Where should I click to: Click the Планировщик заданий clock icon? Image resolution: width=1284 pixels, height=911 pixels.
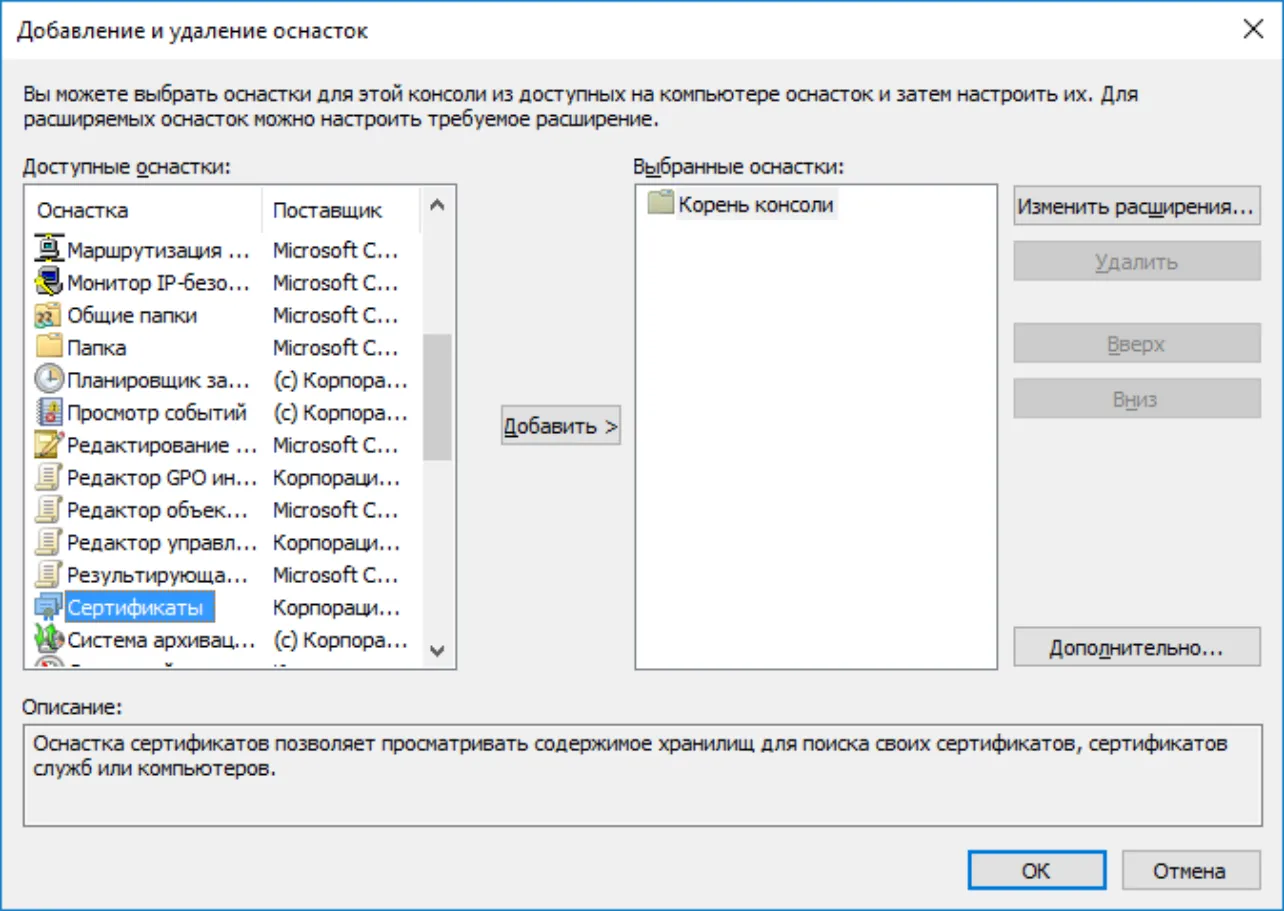pos(48,380)
